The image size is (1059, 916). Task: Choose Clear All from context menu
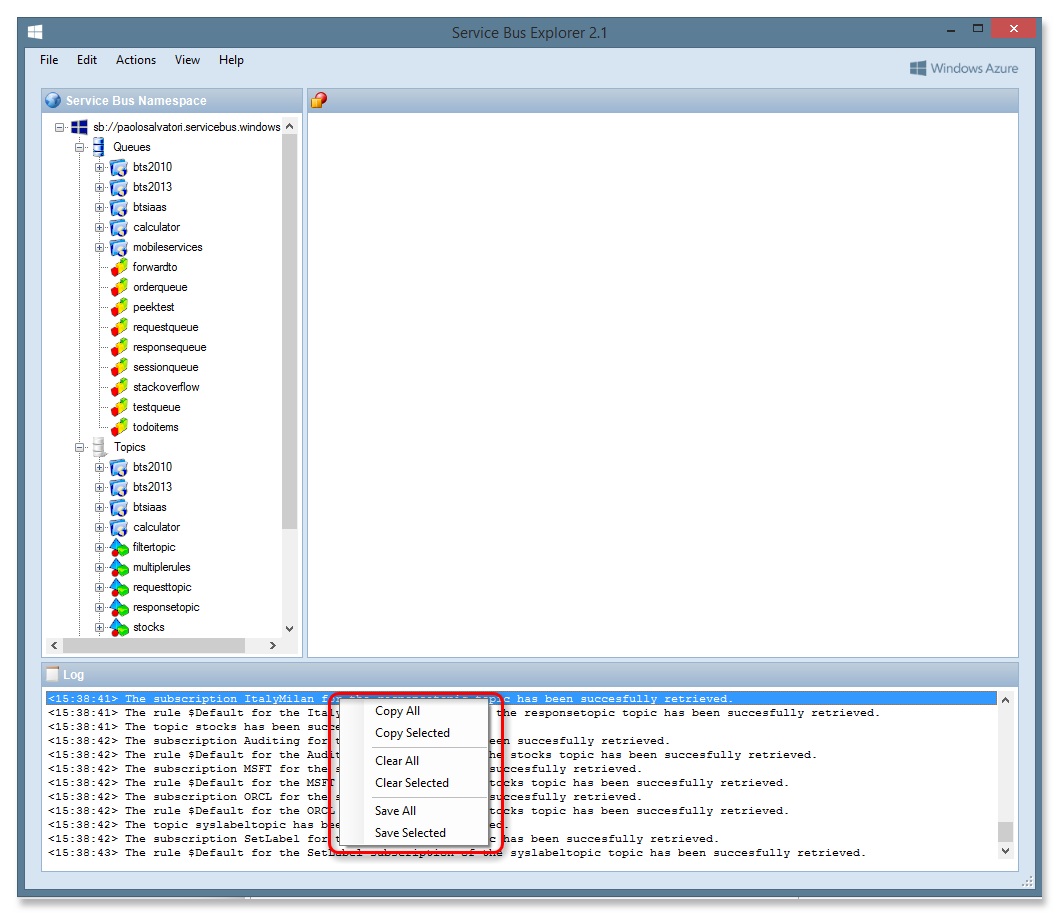pyautogui.click(x=413, y=761)
